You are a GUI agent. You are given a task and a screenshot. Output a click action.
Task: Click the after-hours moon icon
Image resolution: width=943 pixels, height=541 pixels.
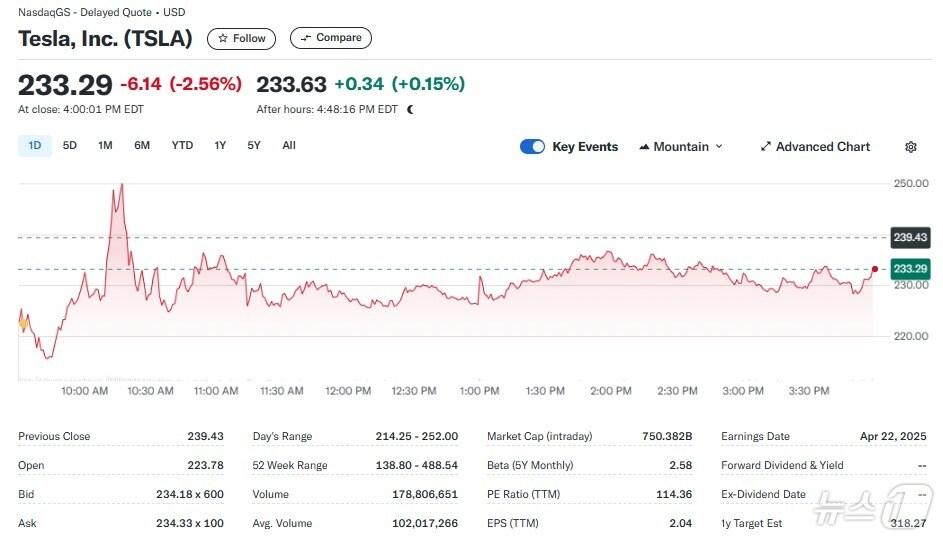[410, 110]
